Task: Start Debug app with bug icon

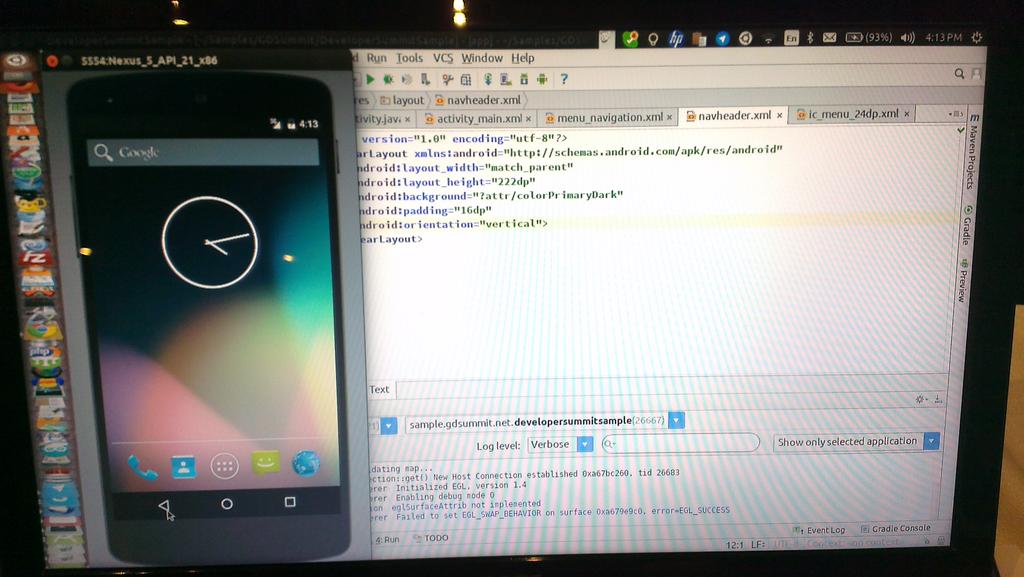Action: click(x=388, y=79)
